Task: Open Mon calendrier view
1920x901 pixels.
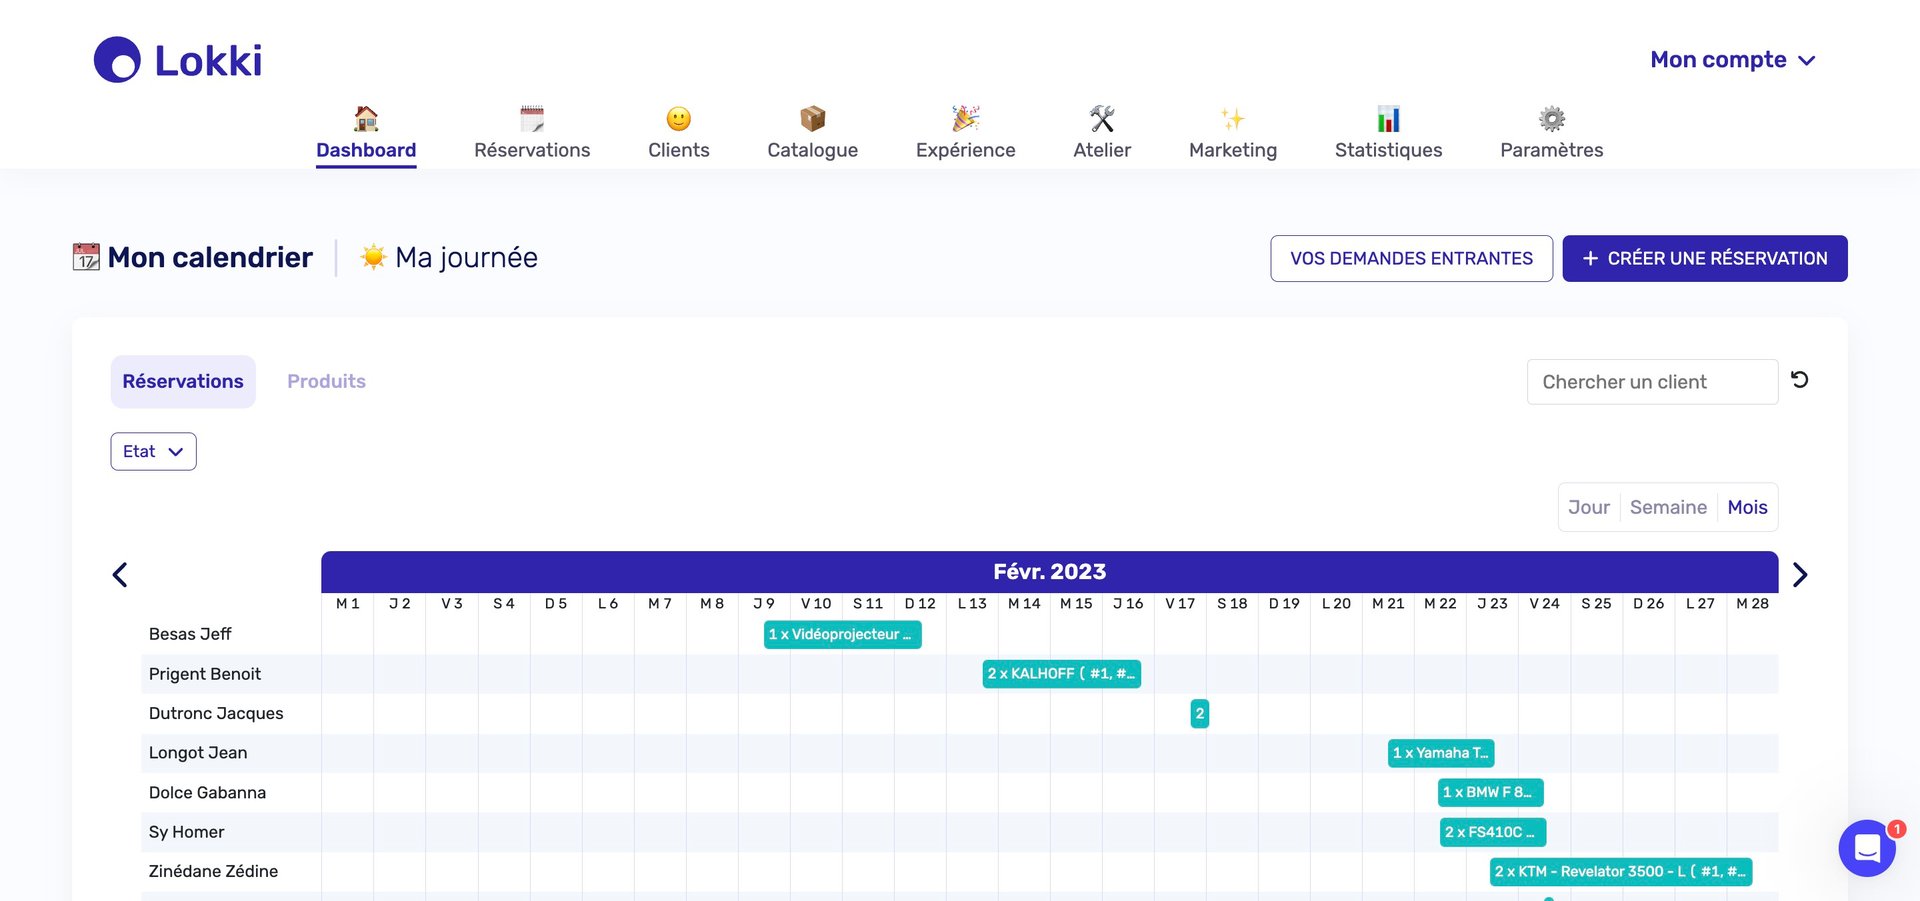Action: click(193, 257)
